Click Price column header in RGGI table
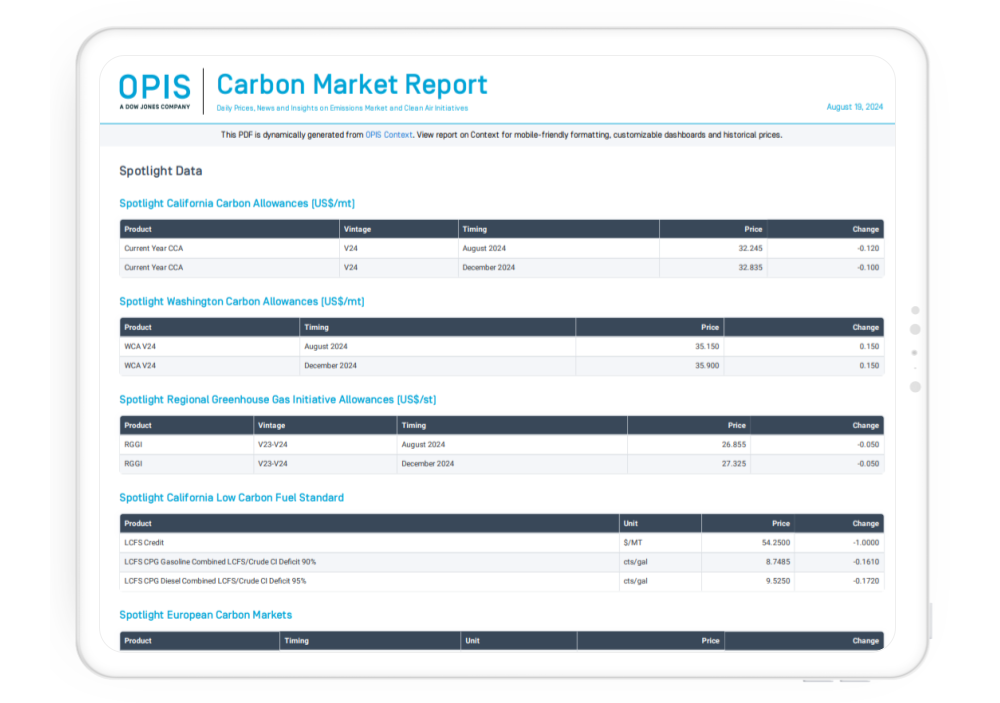This screenshot has height=703, width=1000. [736, 425]
